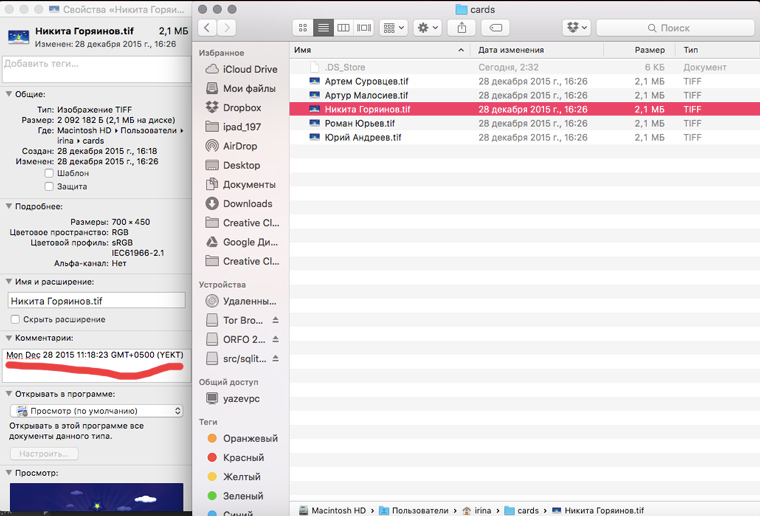
Task: Open AirDrop in the sidebar
Action: [x=231, y=146]
